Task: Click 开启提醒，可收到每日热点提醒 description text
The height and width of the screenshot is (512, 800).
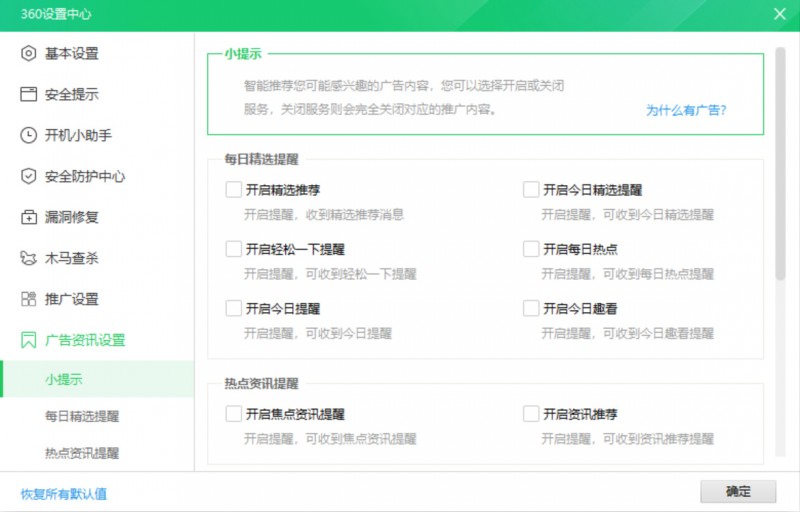Action: (x=628, y=274)
